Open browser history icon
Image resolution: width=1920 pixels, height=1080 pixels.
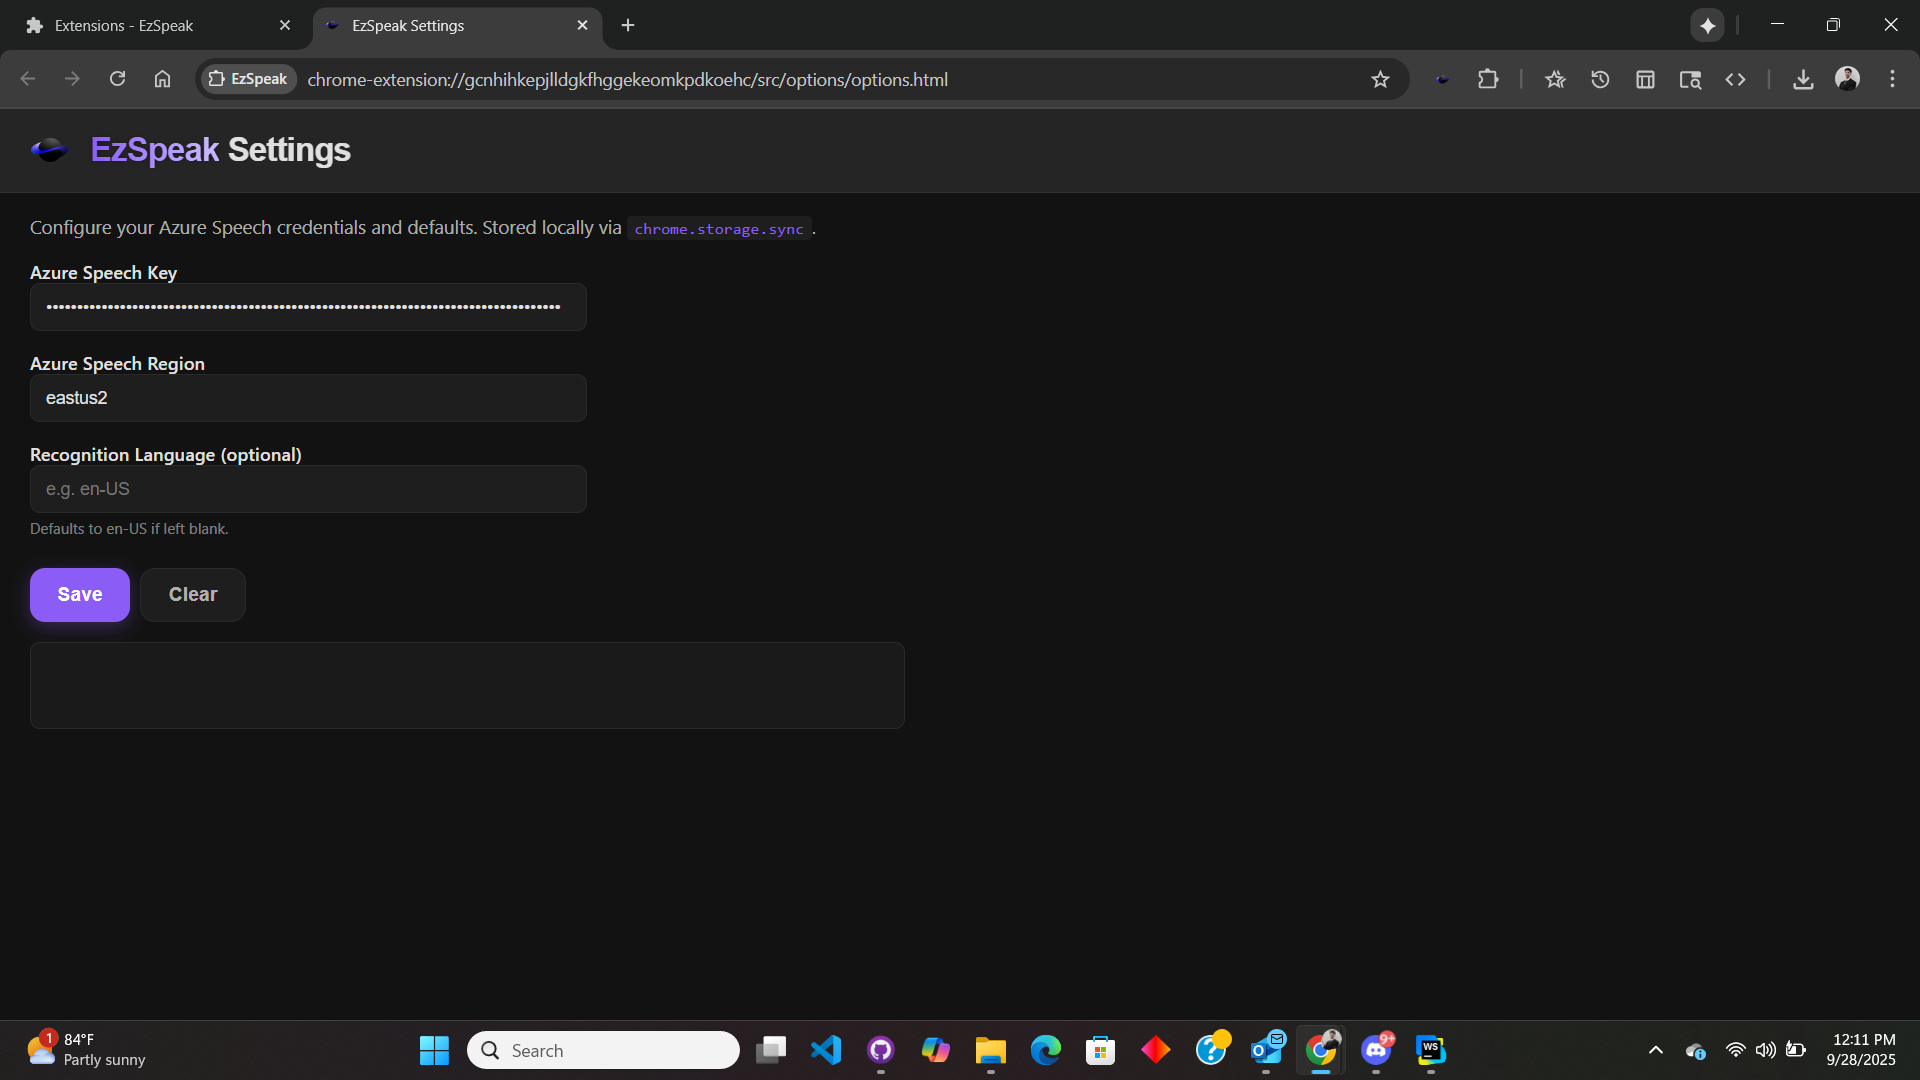coord(1600,79)
